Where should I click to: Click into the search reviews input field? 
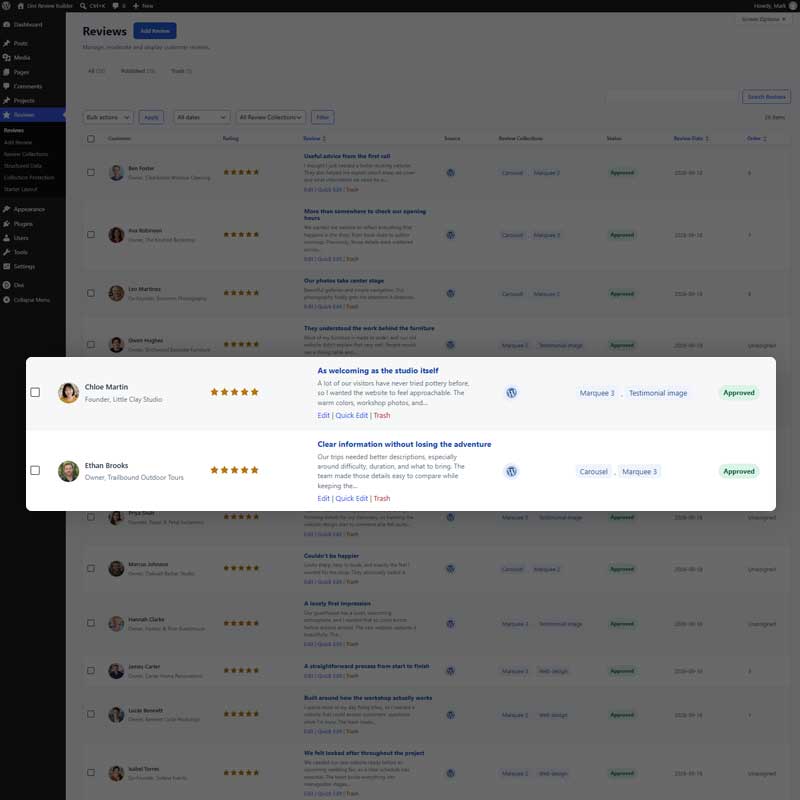tap(672, 96)
